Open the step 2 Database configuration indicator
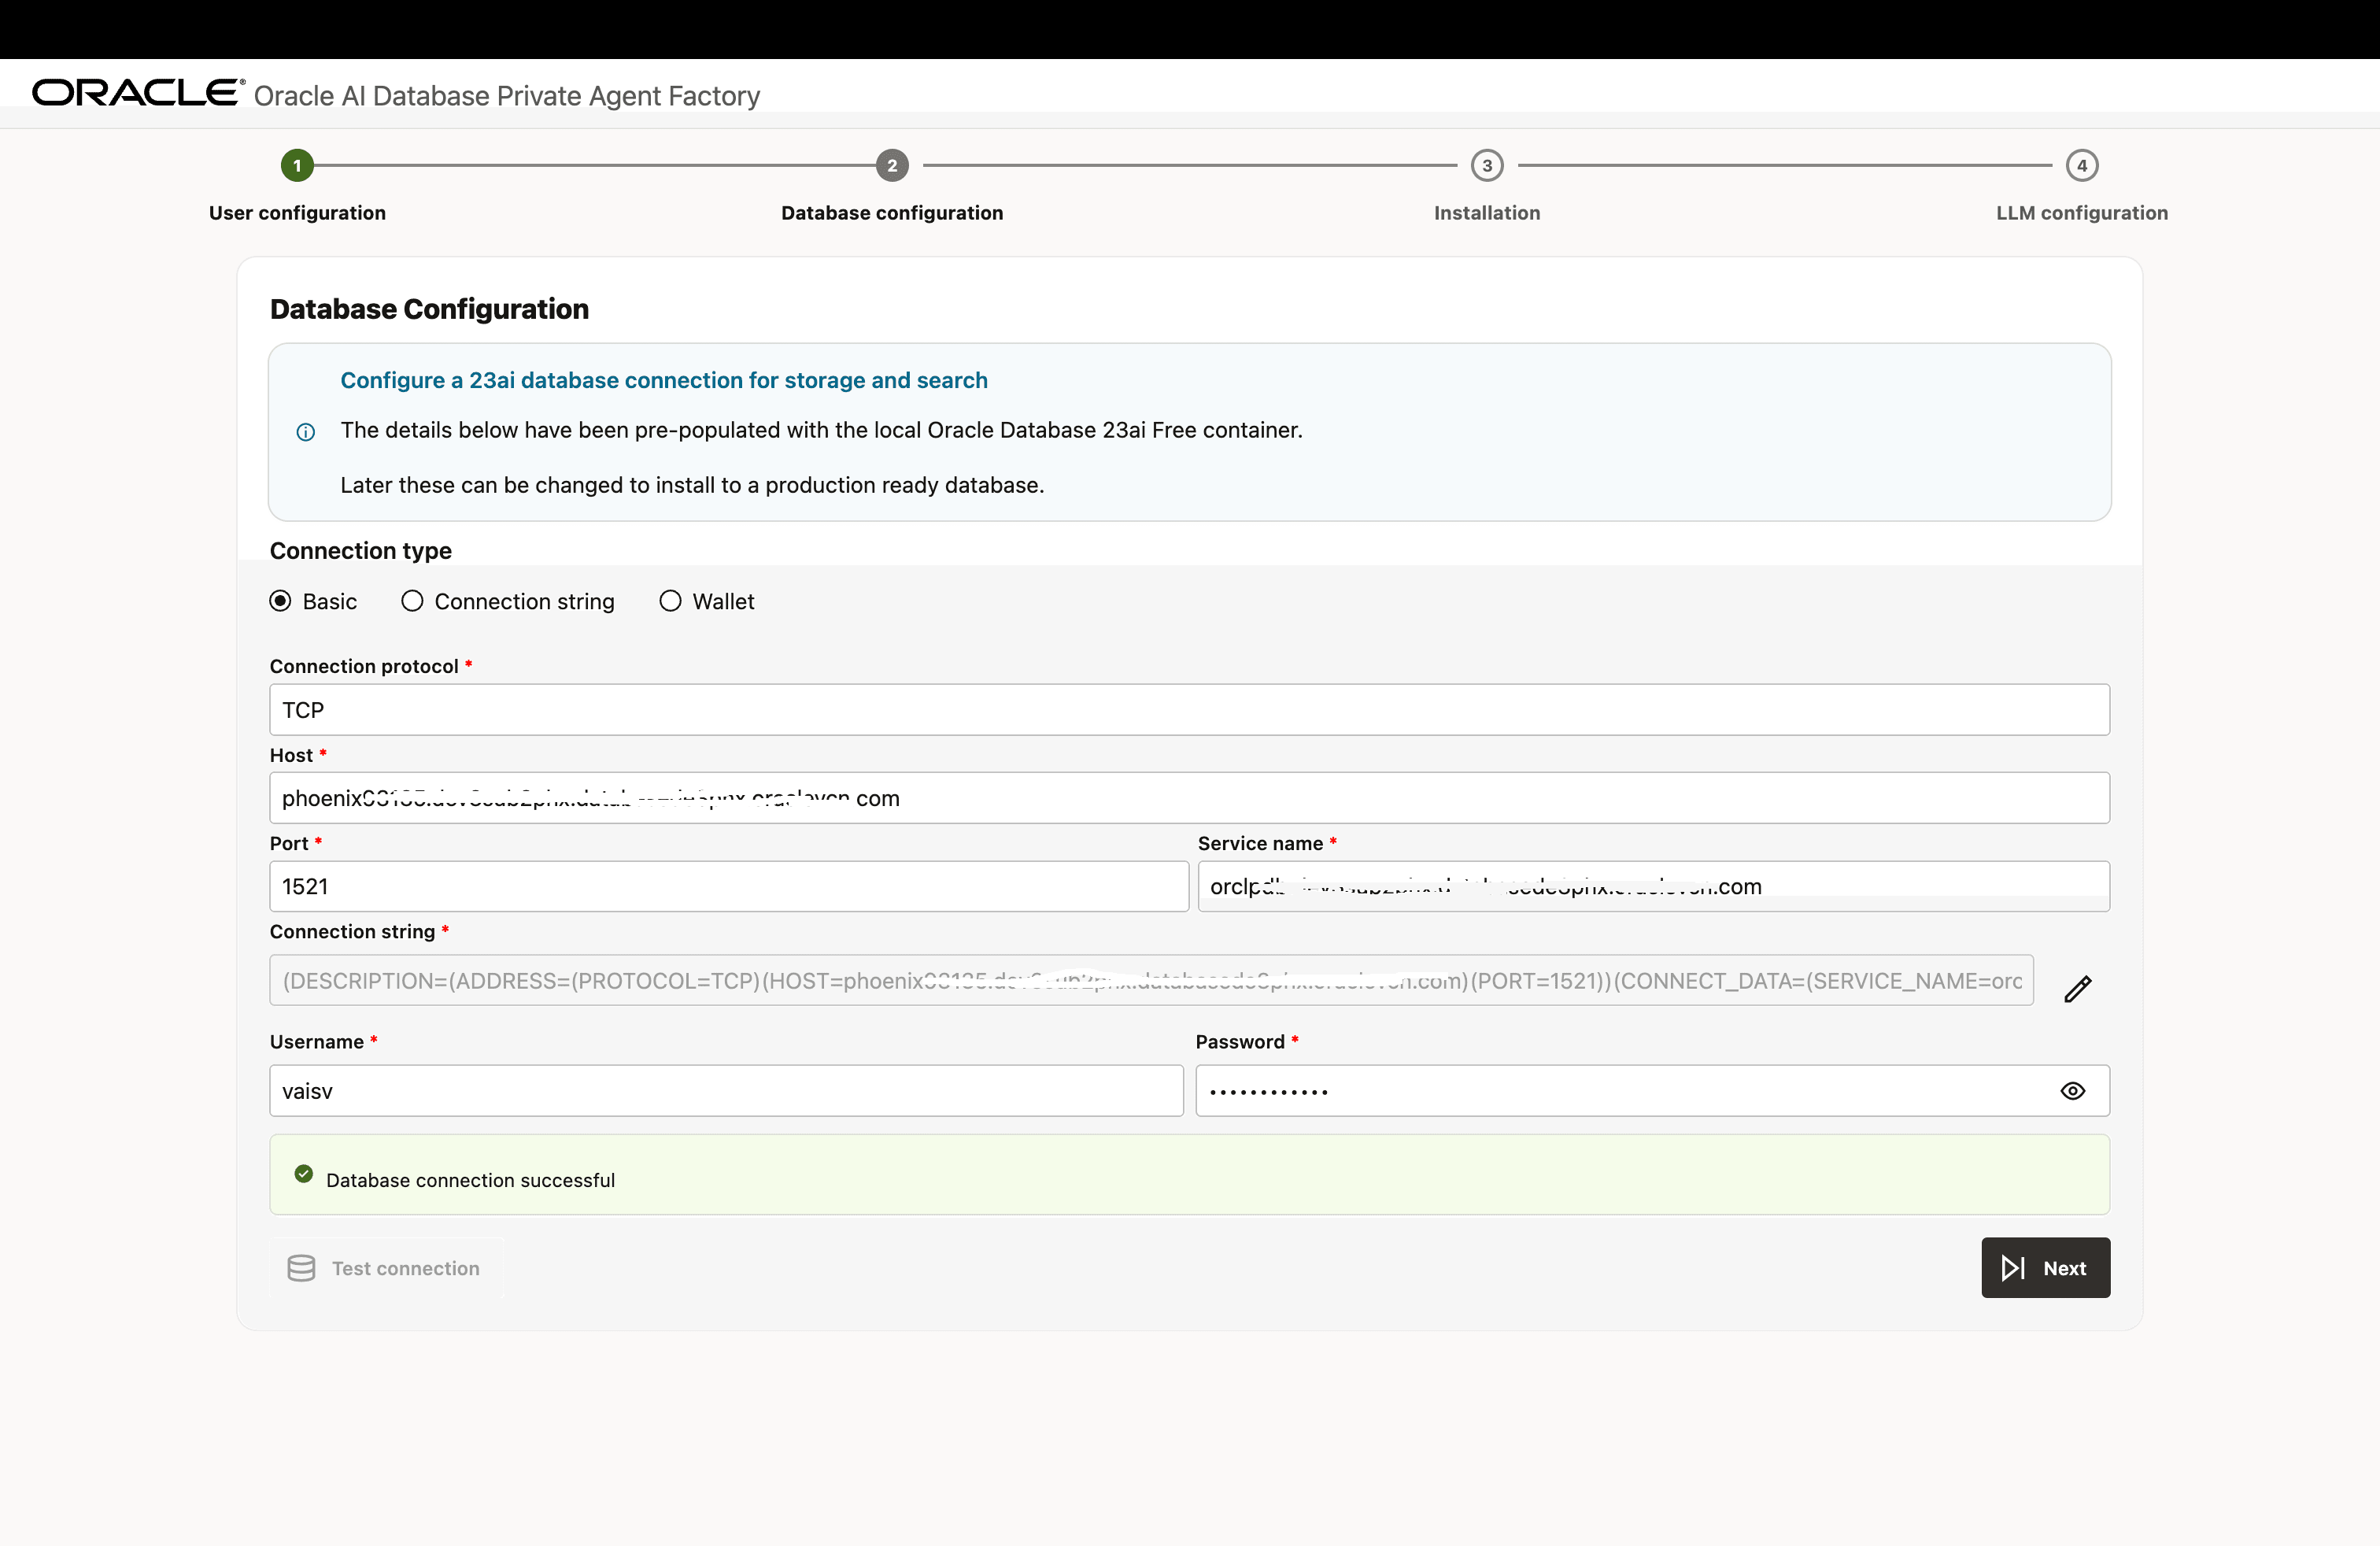Screen dimensions: 2380x1546 click(x=891, y=166)
